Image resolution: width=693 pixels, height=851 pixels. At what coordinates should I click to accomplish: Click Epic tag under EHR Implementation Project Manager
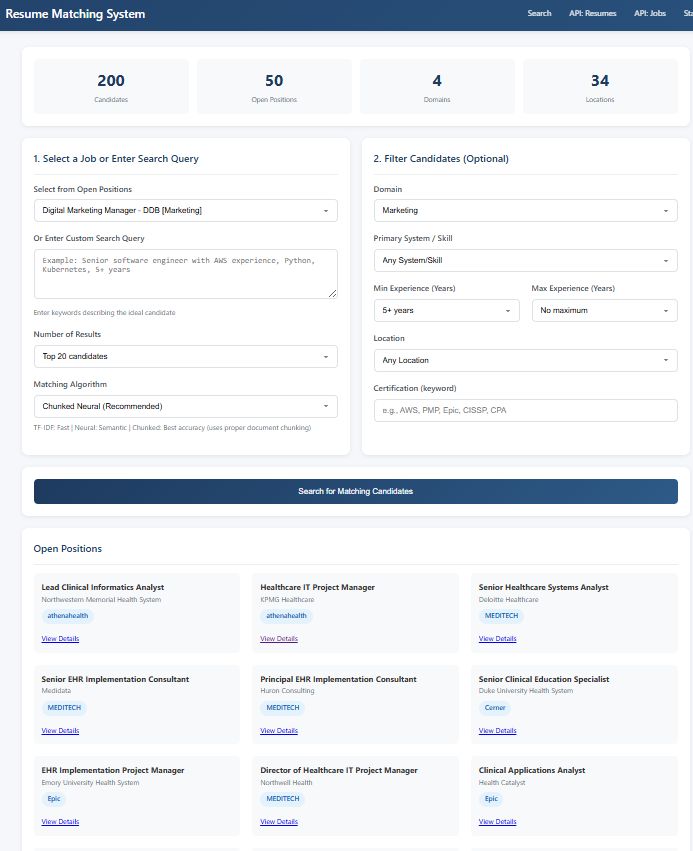[x=54, y=799]
